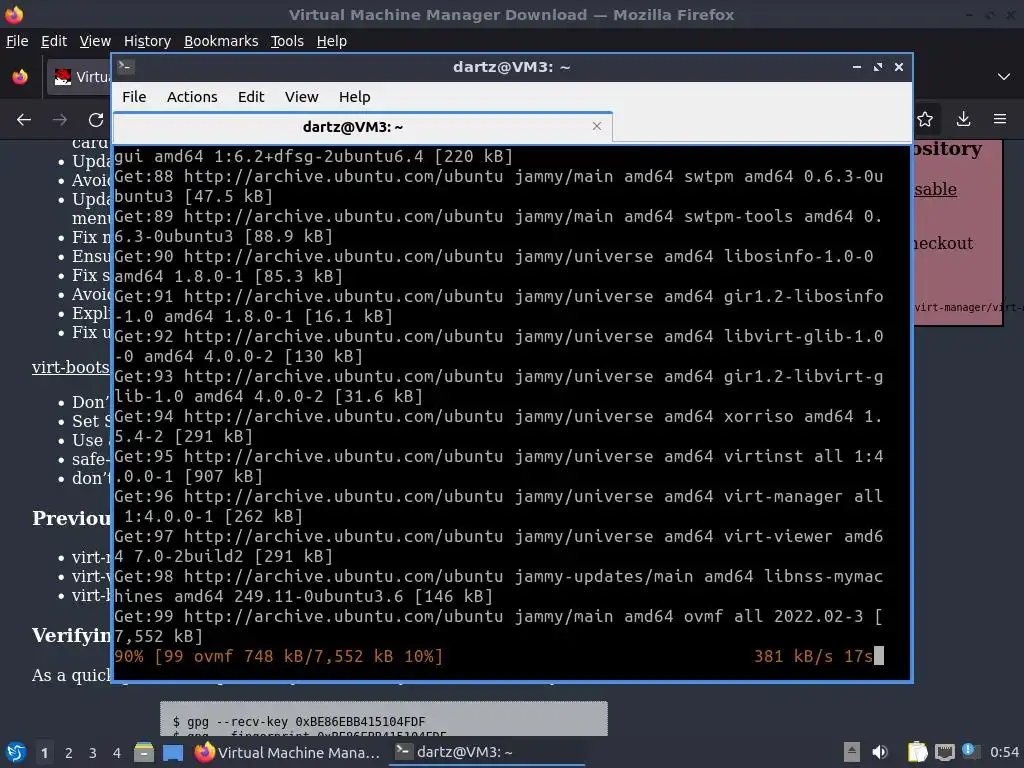Select the Virtual Machine Manager Firefox tab

(79, 77)
